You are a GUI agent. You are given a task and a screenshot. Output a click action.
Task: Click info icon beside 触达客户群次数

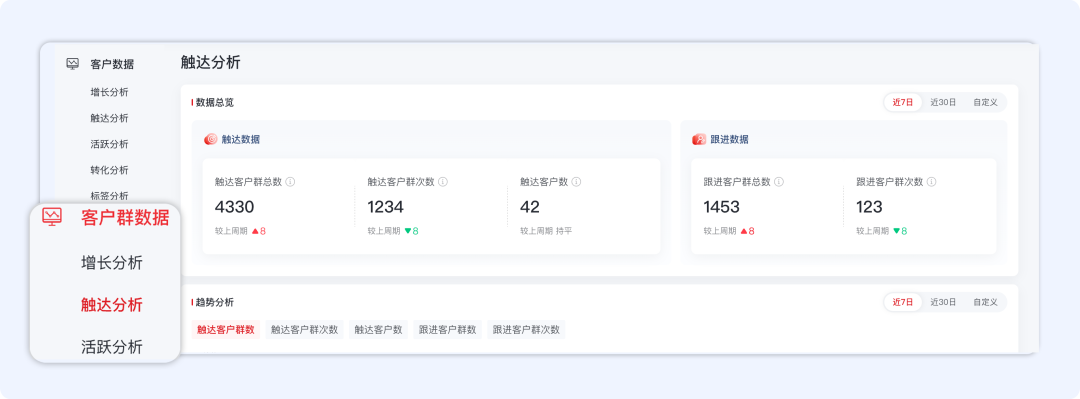coord(444,182)
